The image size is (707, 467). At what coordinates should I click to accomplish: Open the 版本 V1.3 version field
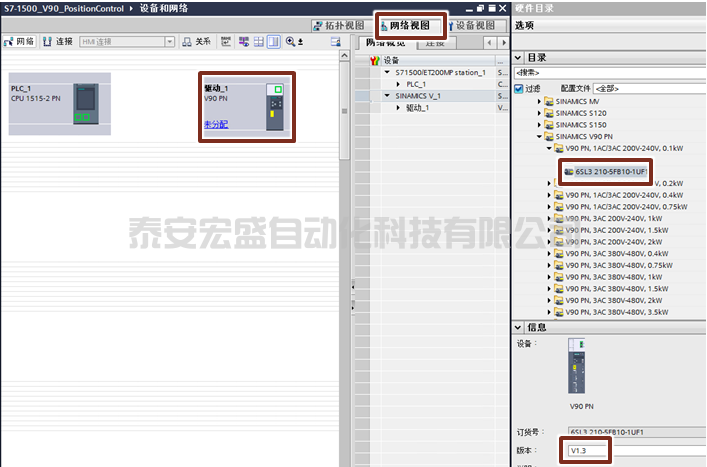coord(636,450)
